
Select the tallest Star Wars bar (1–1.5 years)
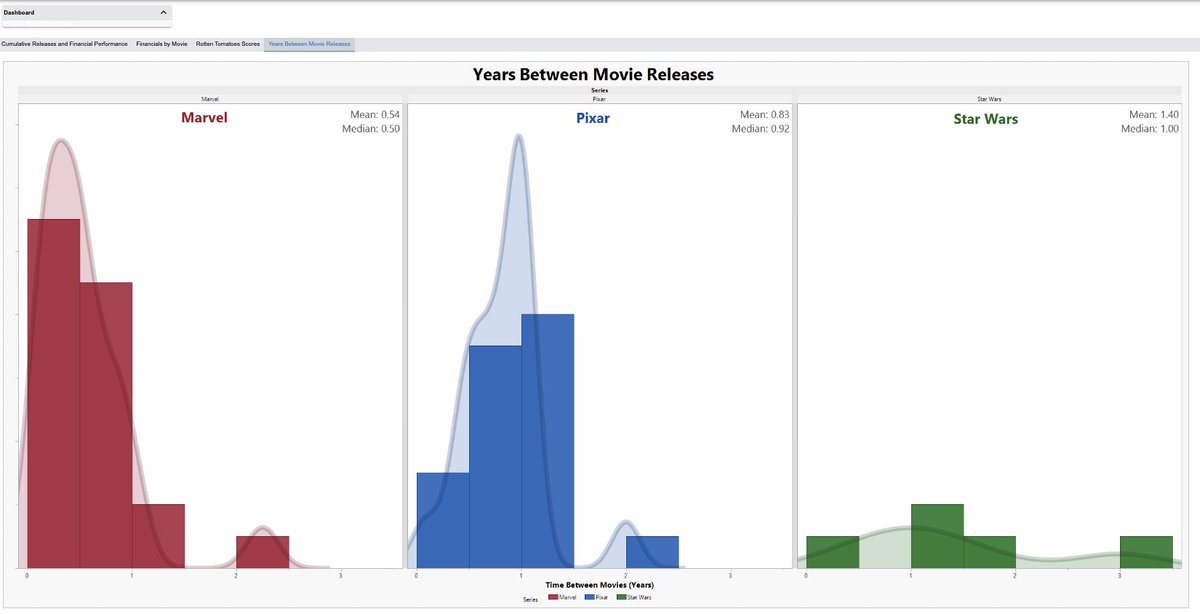pos(937,536)
